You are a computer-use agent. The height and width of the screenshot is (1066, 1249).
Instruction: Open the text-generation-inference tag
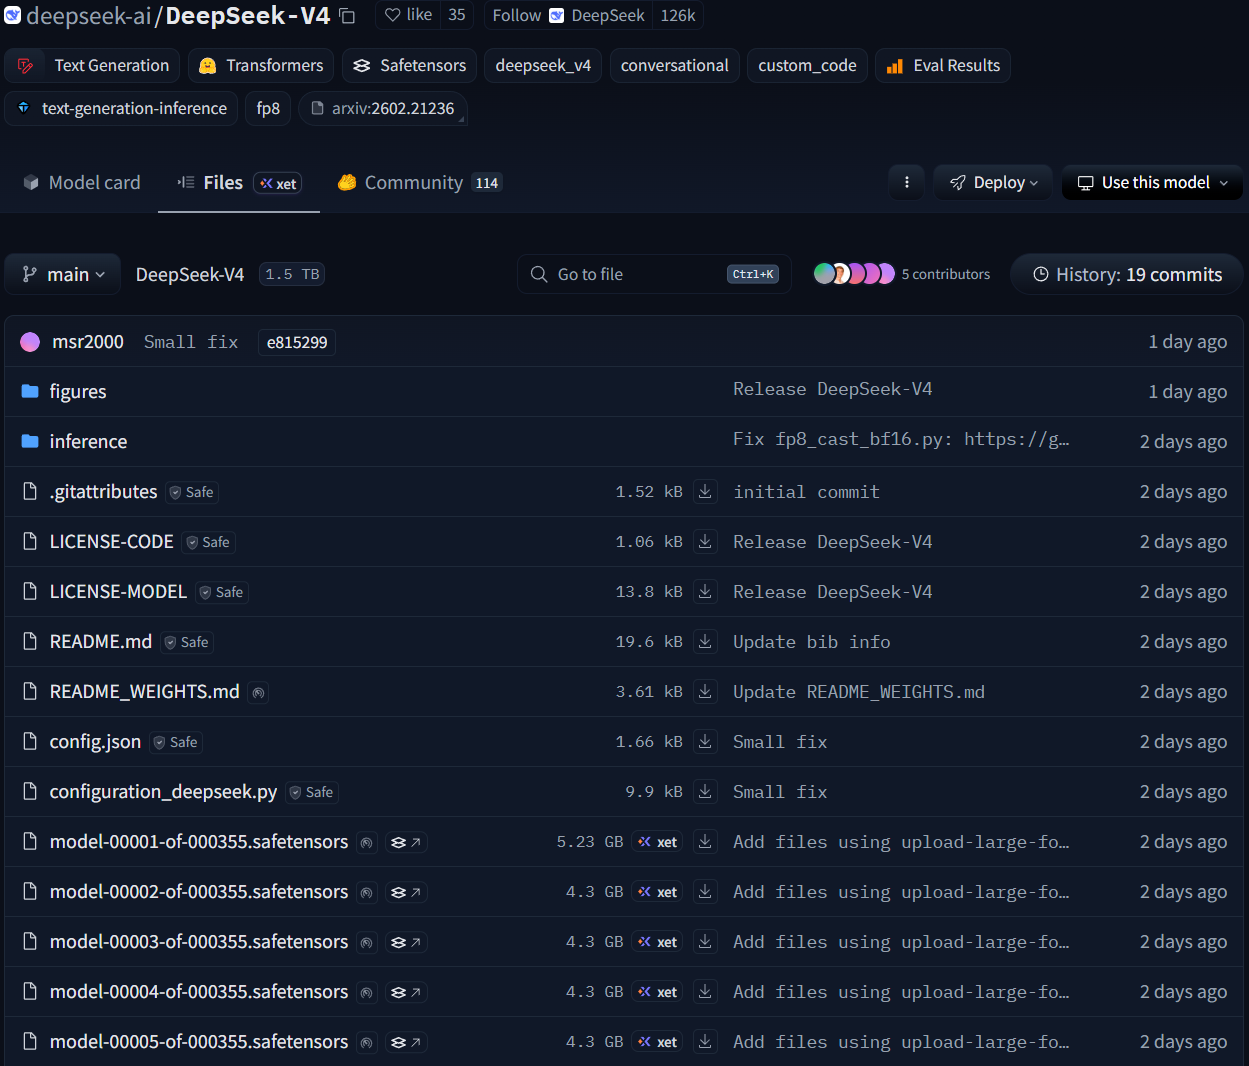pyautogui.click(x=121, y=108)
